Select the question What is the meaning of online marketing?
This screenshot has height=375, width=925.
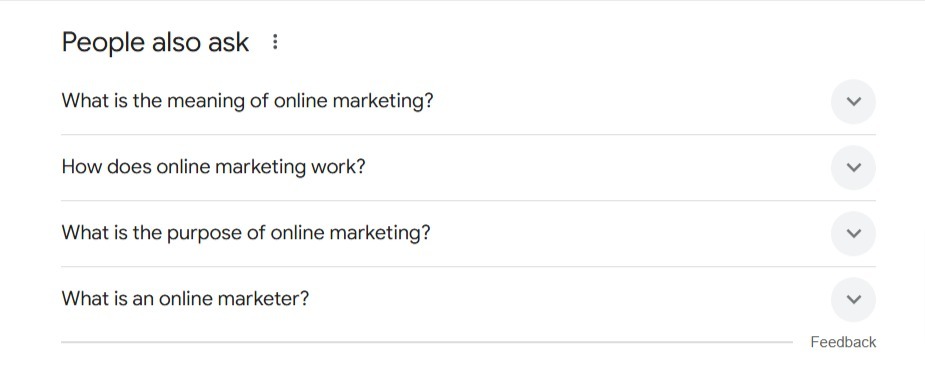click(247, 101)
